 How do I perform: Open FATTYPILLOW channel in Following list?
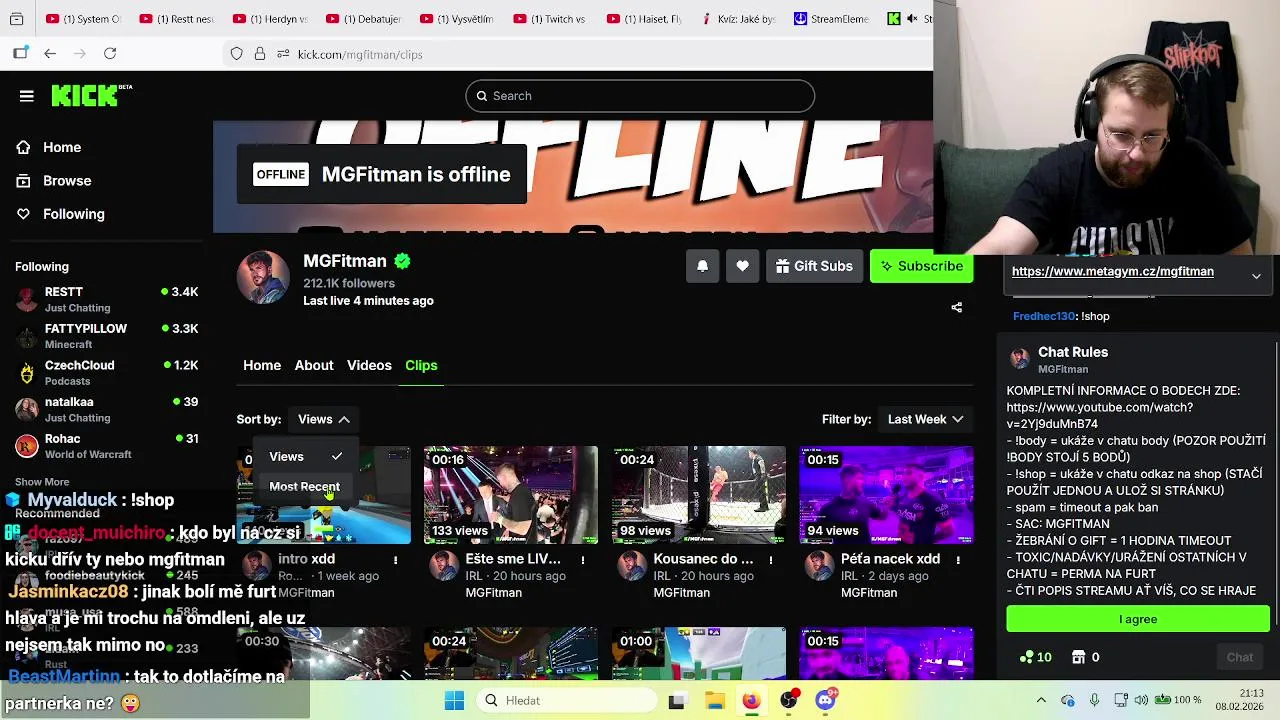(x=107, y=336)
